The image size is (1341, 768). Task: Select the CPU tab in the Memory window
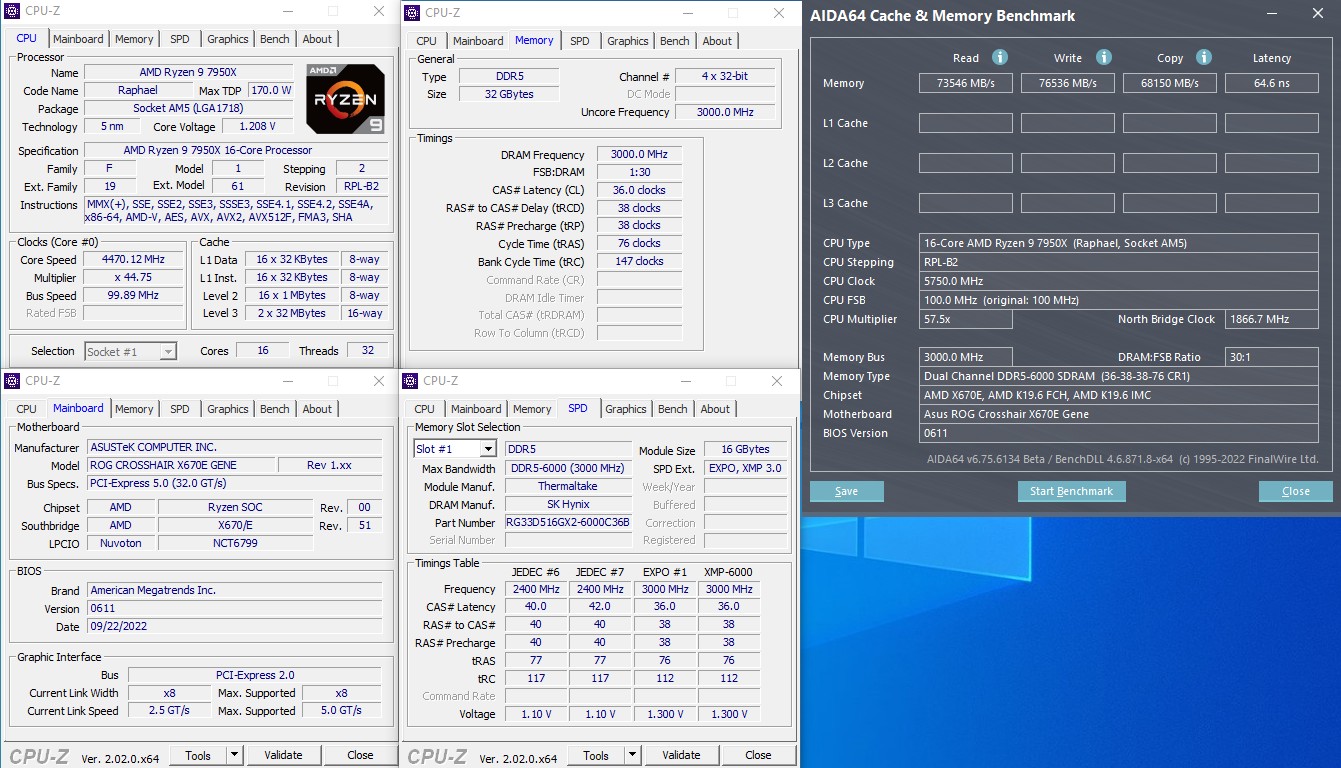pos(426,41)
